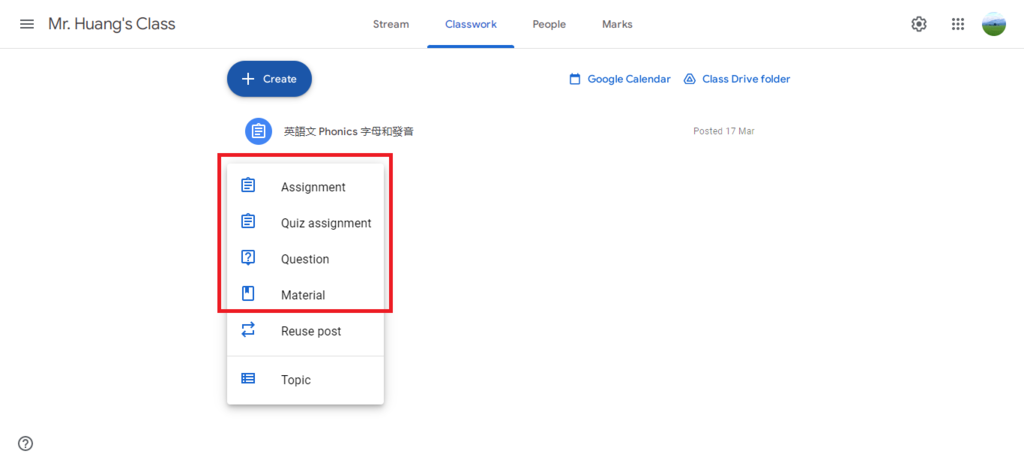Image resolution: width=1024 pixels, height=469 pixels.
Task: Select Question in the Create menu
Action: (305, 259)
